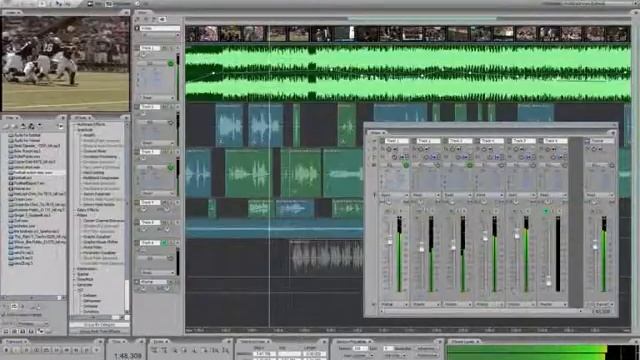Screen dimensions: 640x360
Task: Select the Transport panel tab
Action: 15,341
